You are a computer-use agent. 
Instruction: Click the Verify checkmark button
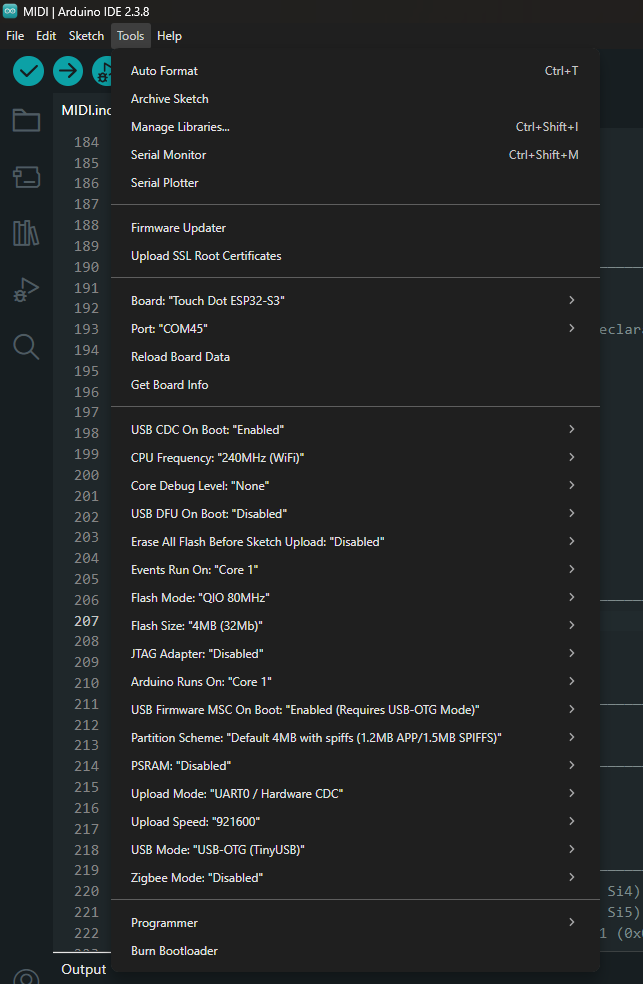[x=28, y=71]
